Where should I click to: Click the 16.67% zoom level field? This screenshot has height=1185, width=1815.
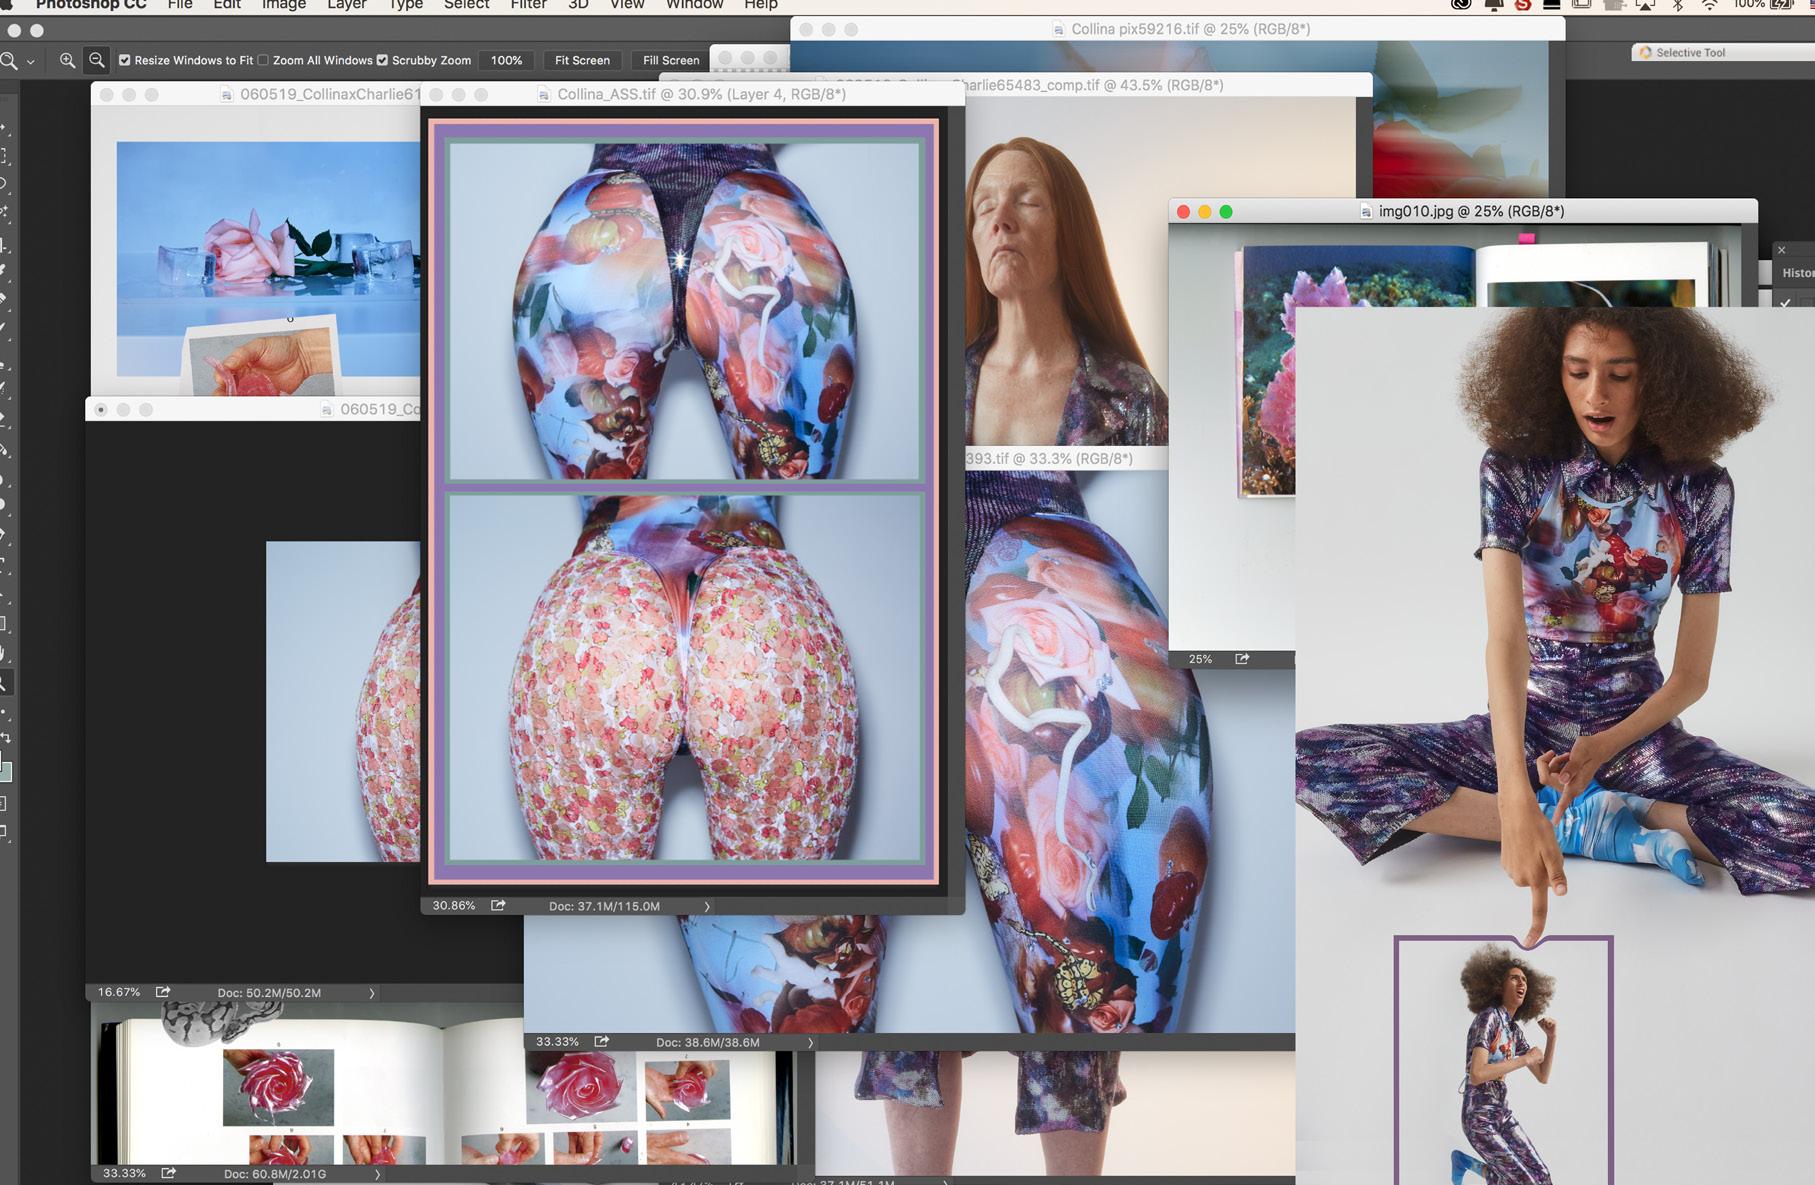[x=119, y=992]
